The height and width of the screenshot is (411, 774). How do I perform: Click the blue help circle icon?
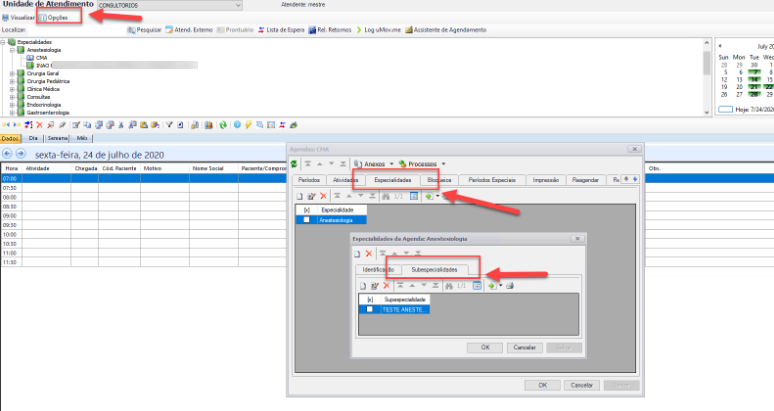[x=237, y=125]
